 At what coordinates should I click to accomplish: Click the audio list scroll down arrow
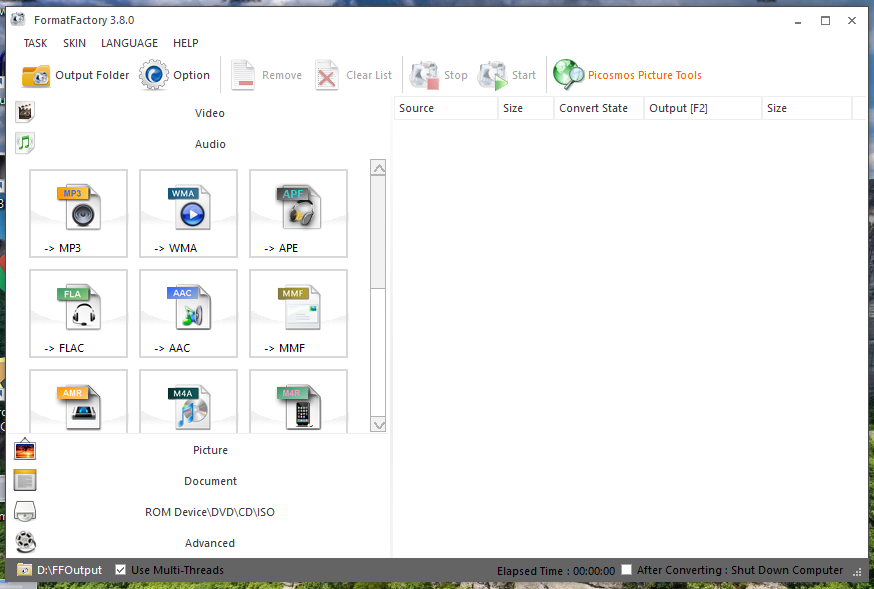tap(378, 425)
